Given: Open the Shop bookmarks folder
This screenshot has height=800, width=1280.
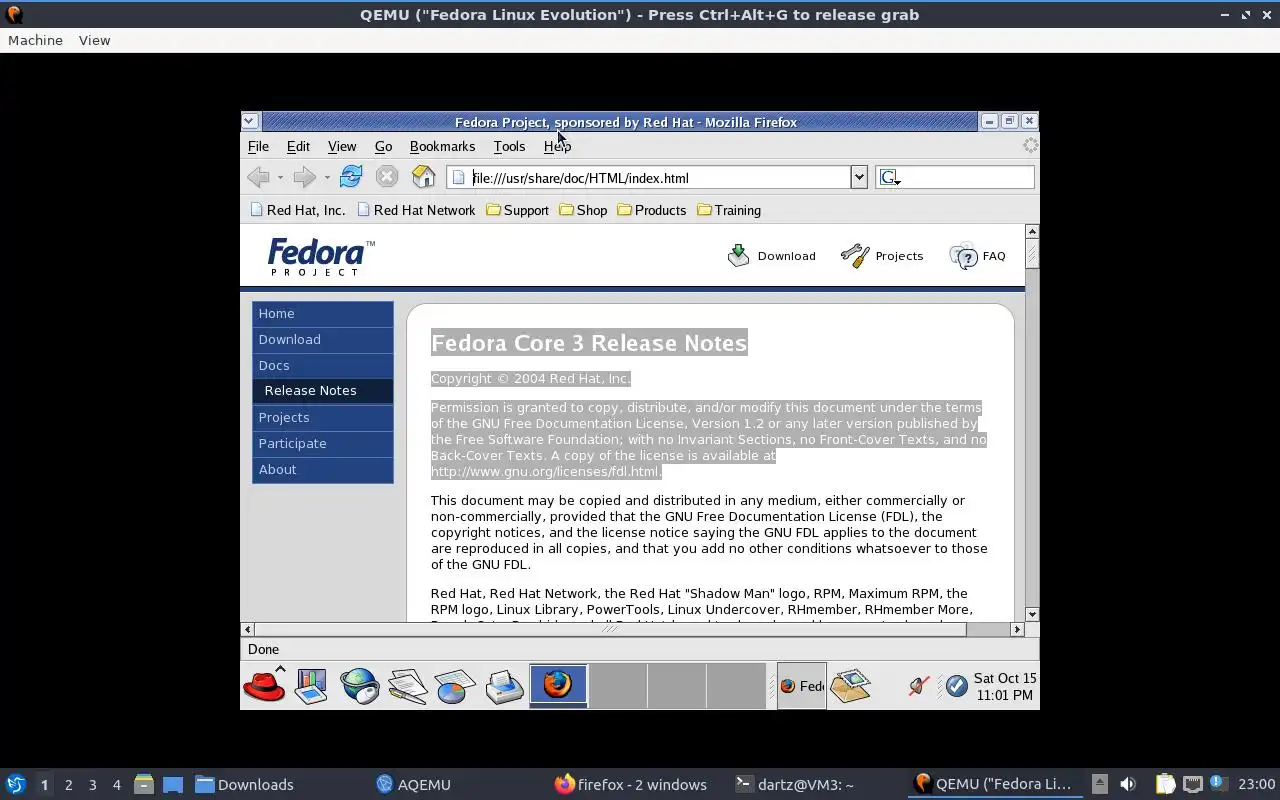Looking at the screenshot, I should pos(583,210).
